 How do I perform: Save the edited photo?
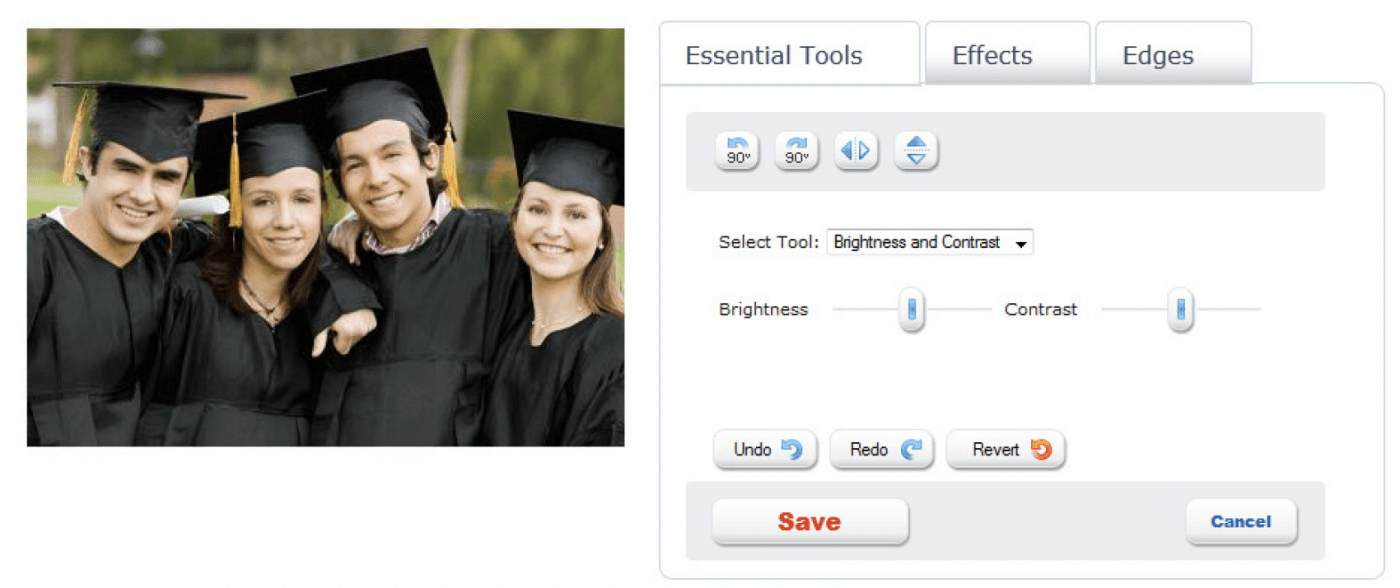(810, 522)
